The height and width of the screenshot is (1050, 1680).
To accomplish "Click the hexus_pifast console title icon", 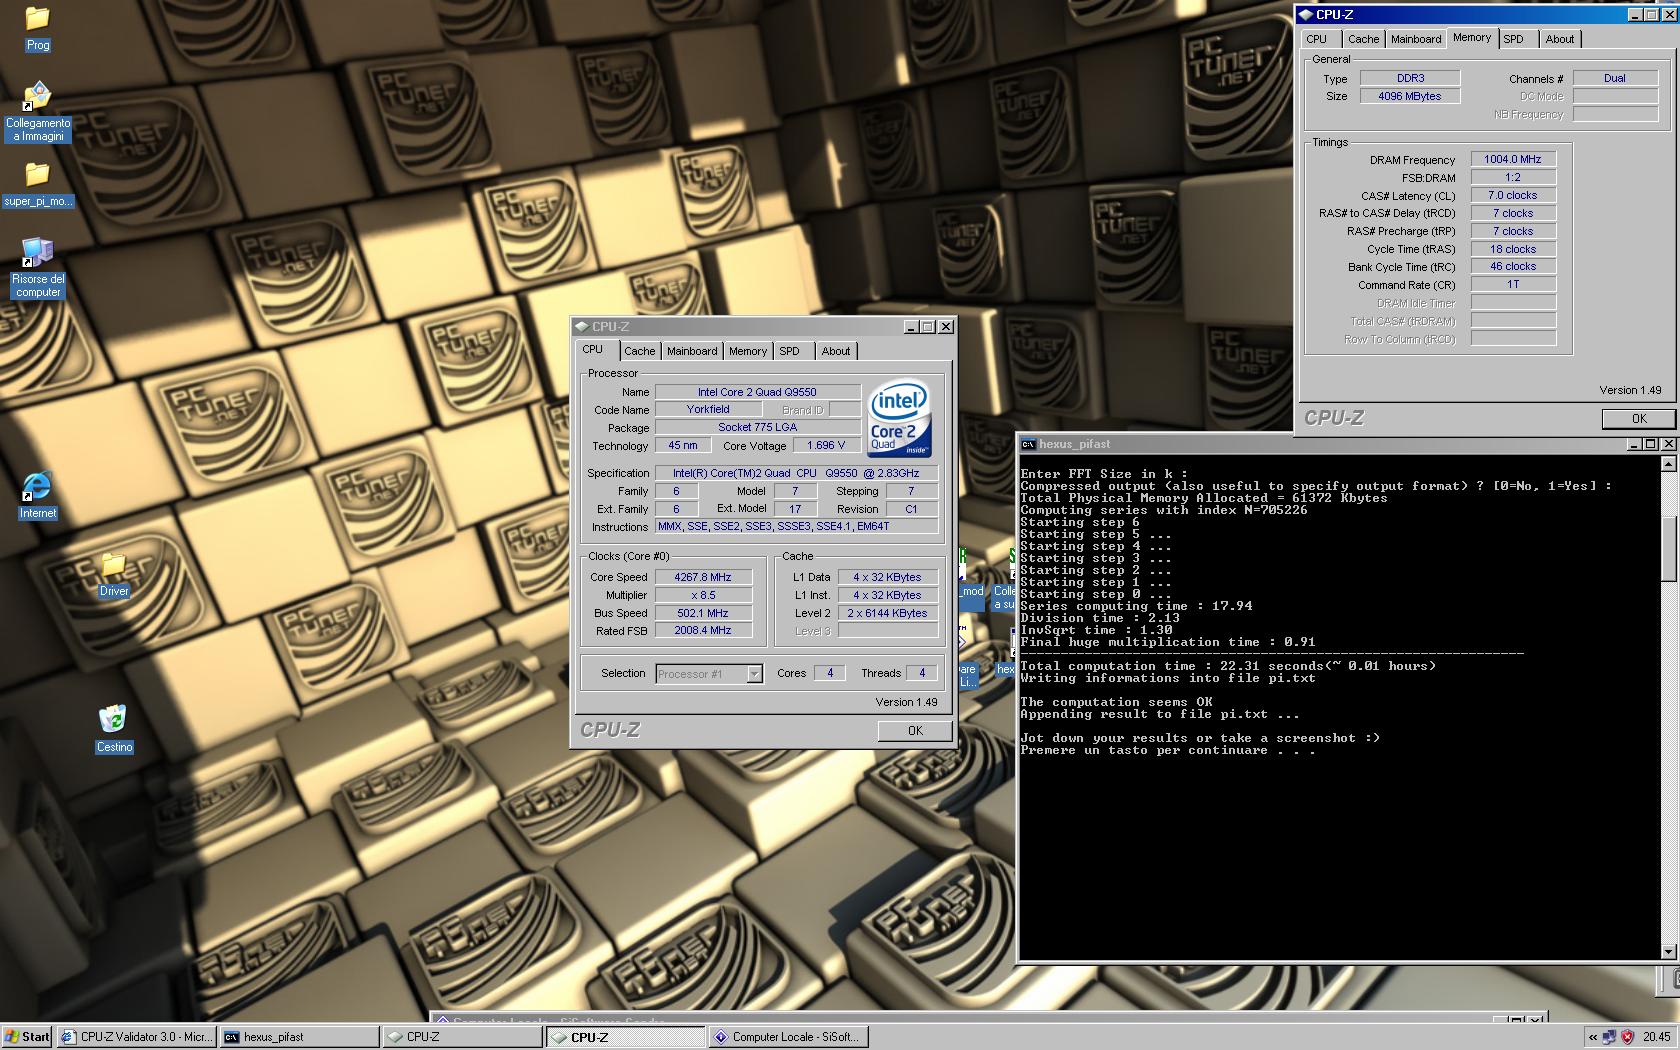I will click(x=1028, y=444).
